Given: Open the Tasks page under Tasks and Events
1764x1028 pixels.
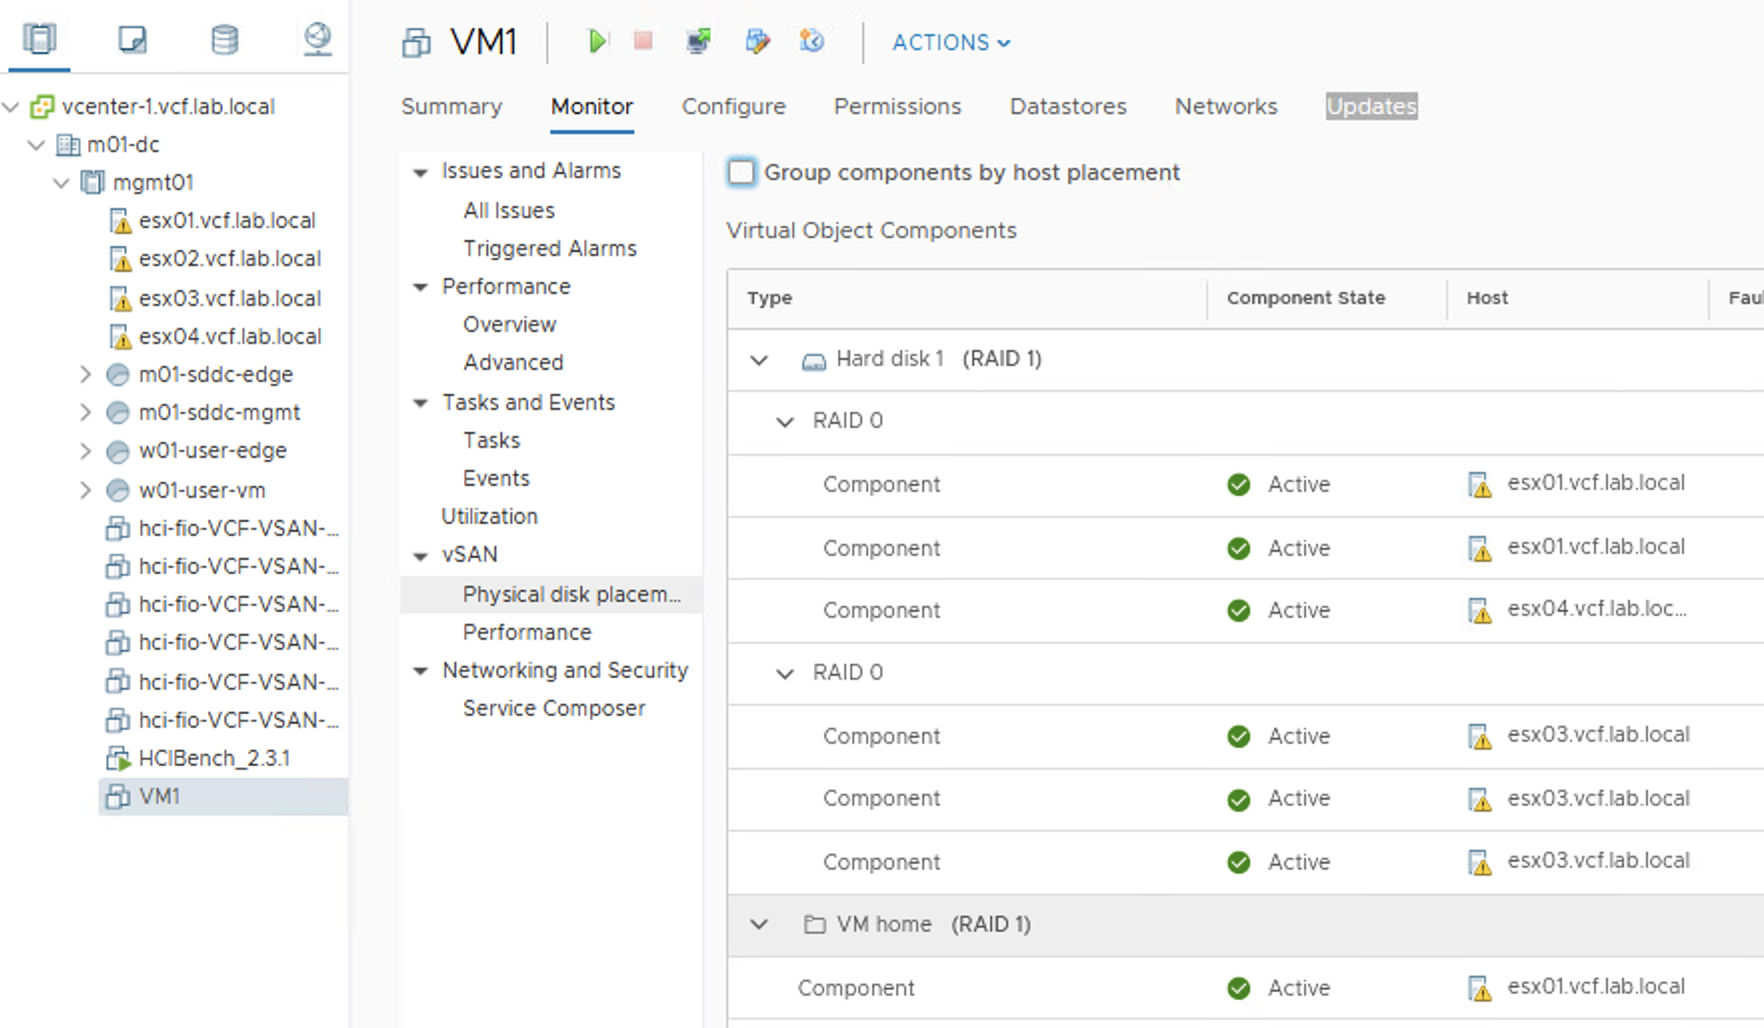Looking at the screenshot, I should (492, 440).
